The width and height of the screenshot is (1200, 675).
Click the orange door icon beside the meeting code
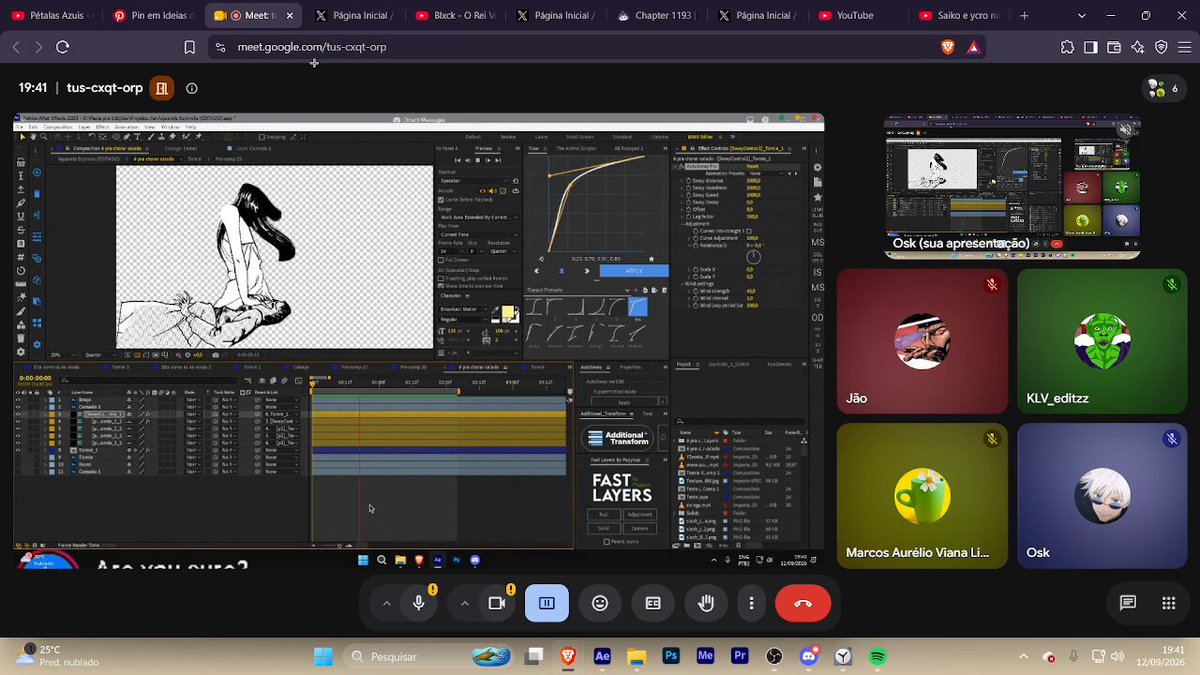coord(162,88)
